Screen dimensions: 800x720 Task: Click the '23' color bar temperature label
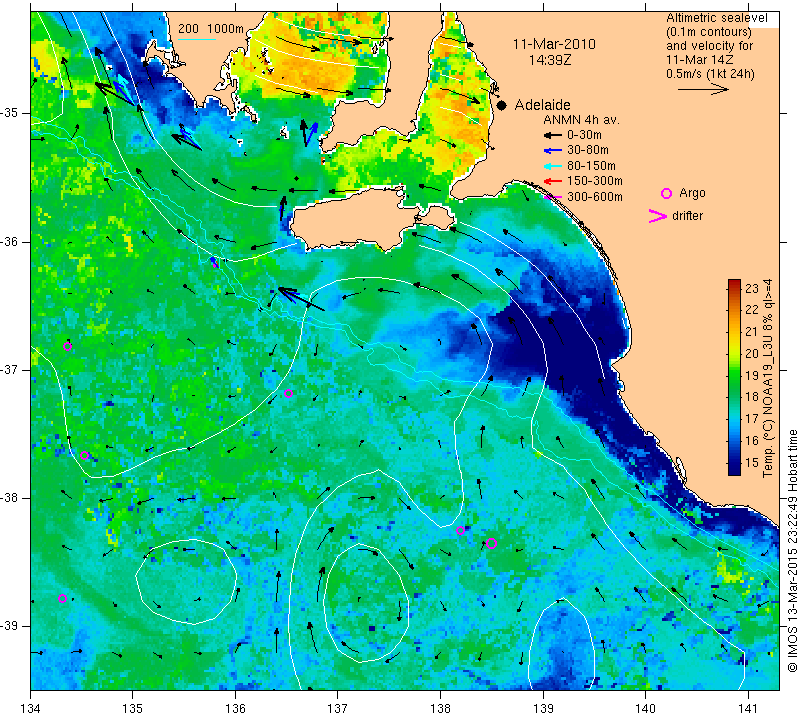coord(752,289)
